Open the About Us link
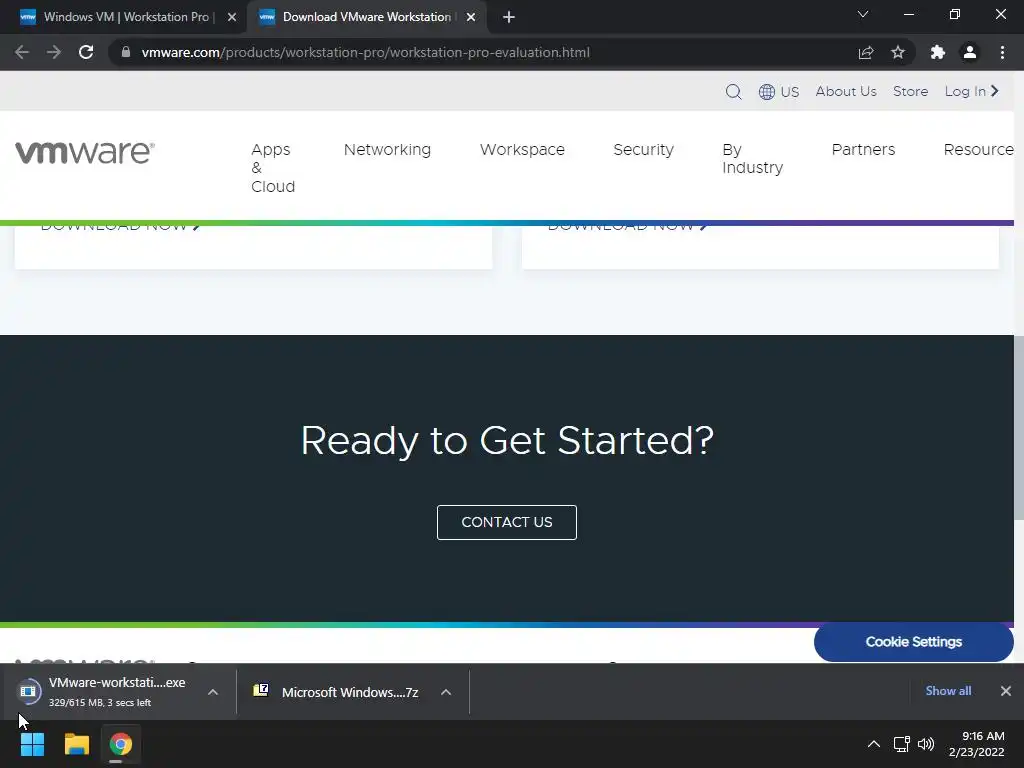 pyautogui.click(x=846, y=91)
